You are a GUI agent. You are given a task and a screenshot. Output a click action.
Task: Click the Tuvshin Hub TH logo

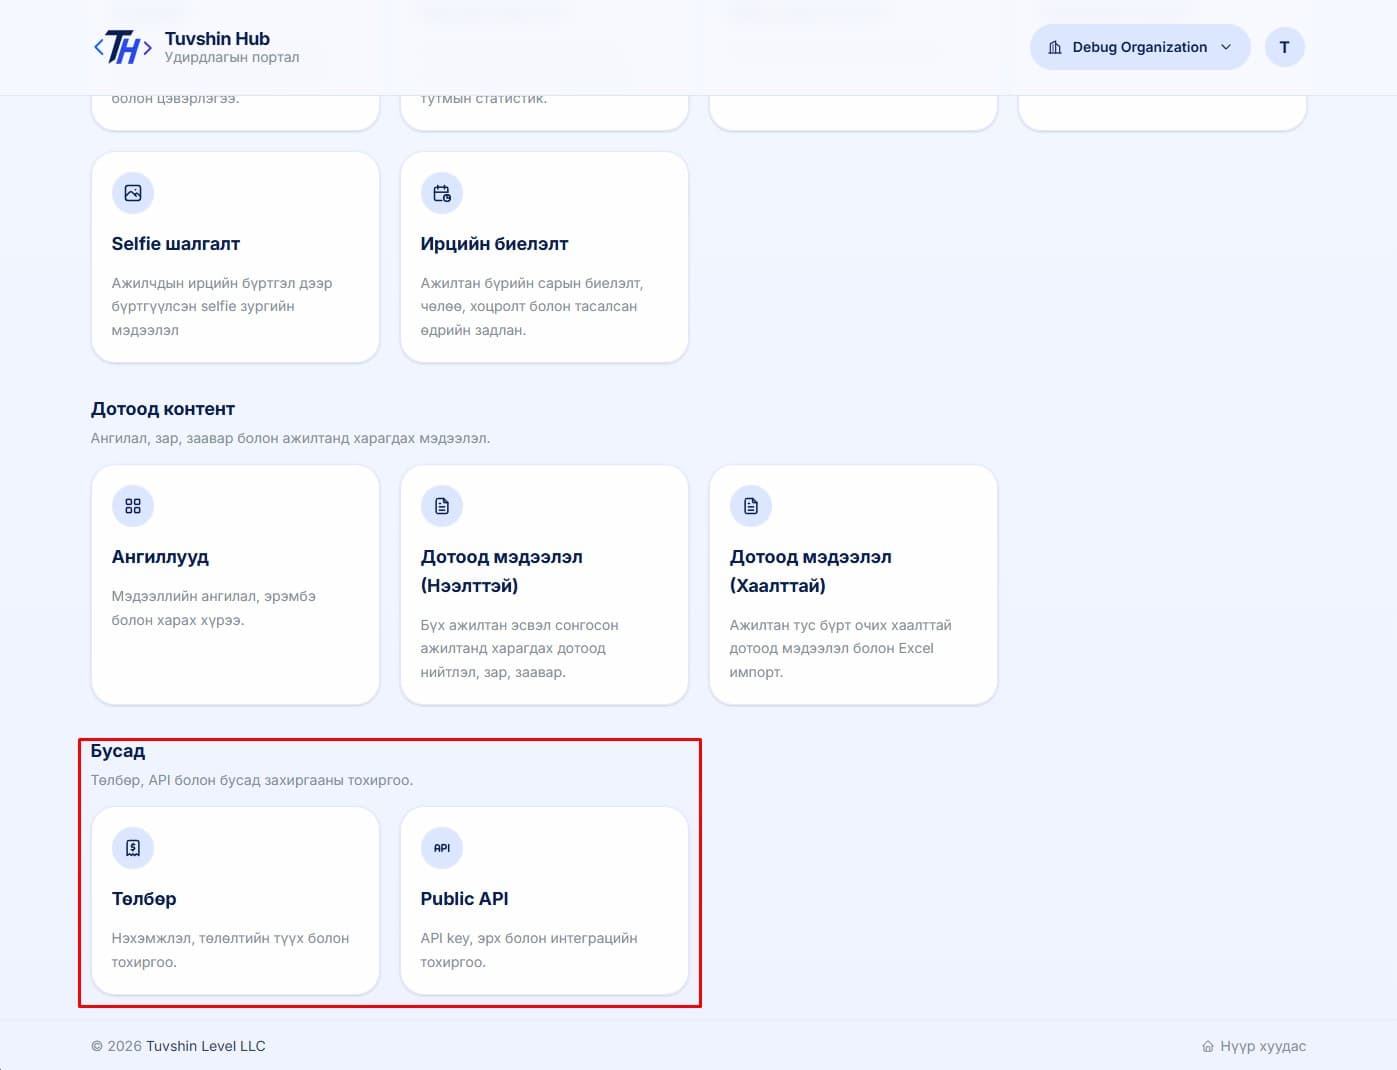click(x=122, y=47)
